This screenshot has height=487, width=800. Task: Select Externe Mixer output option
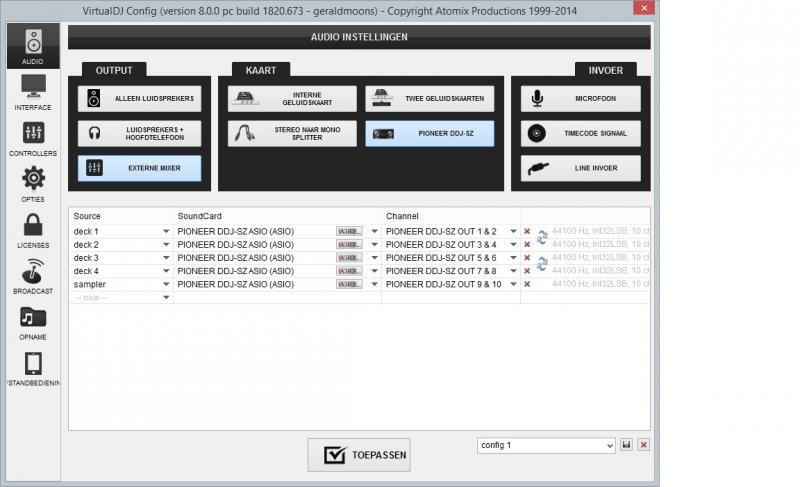tap(139, 168)
